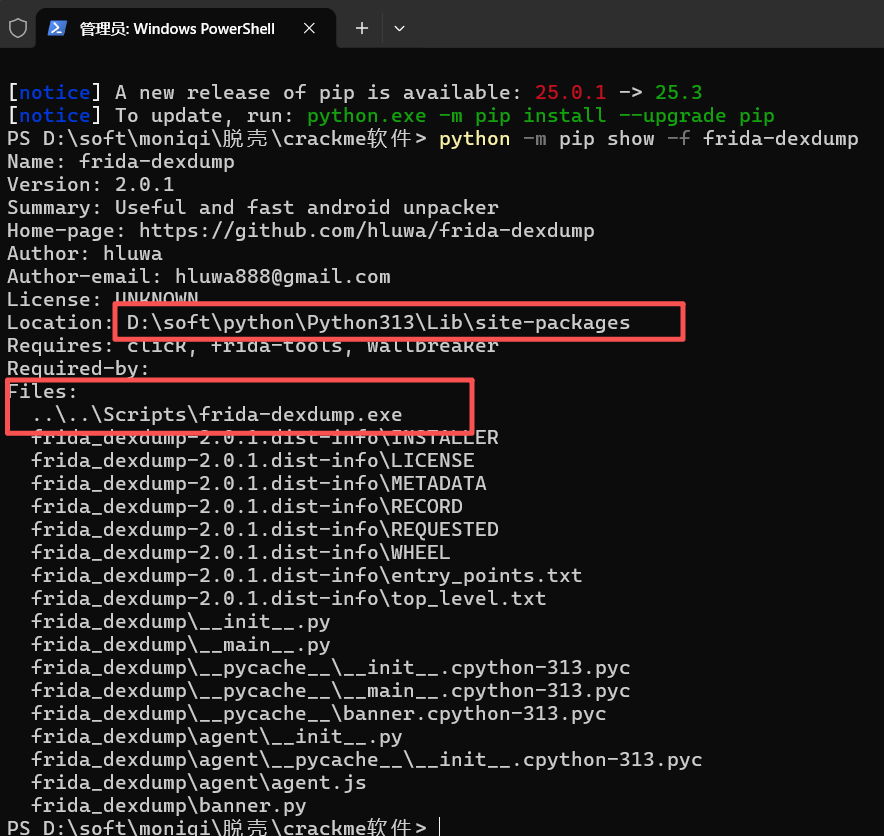
Task: Click the typed command python -m pip show -f frida-dexdump
Action: [x=649, y=139]
